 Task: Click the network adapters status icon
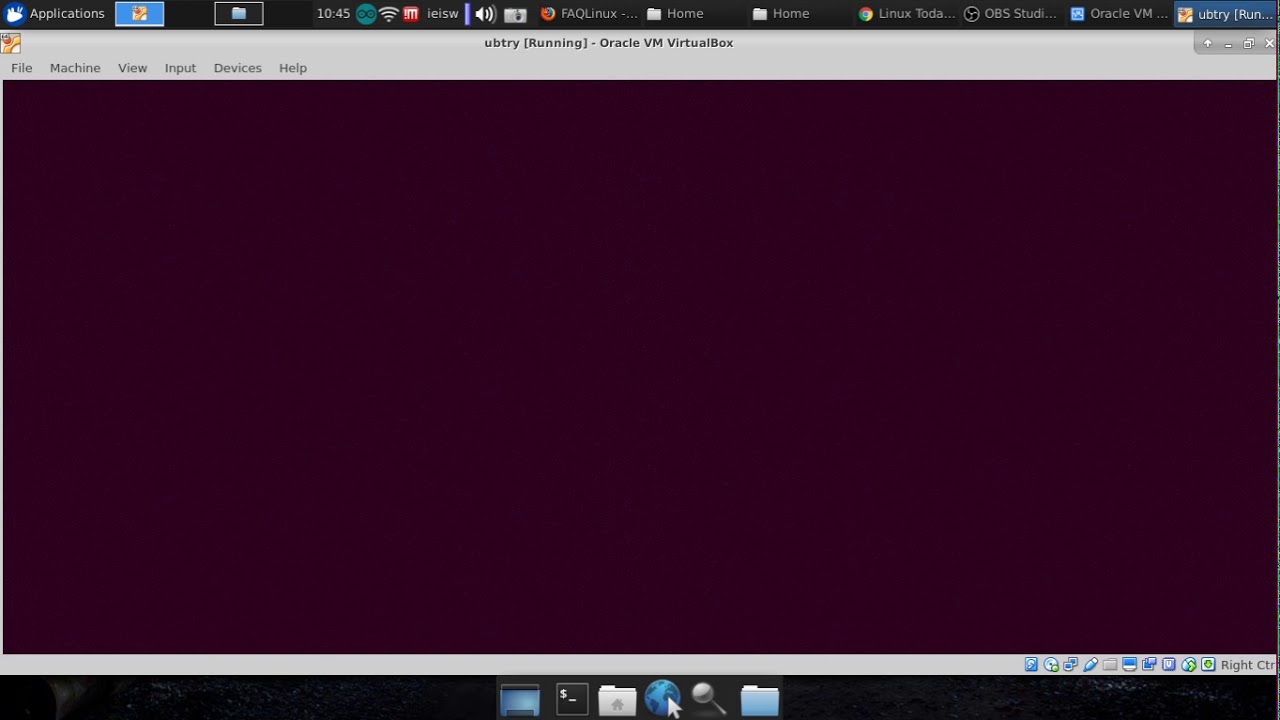click(1070, 664)
